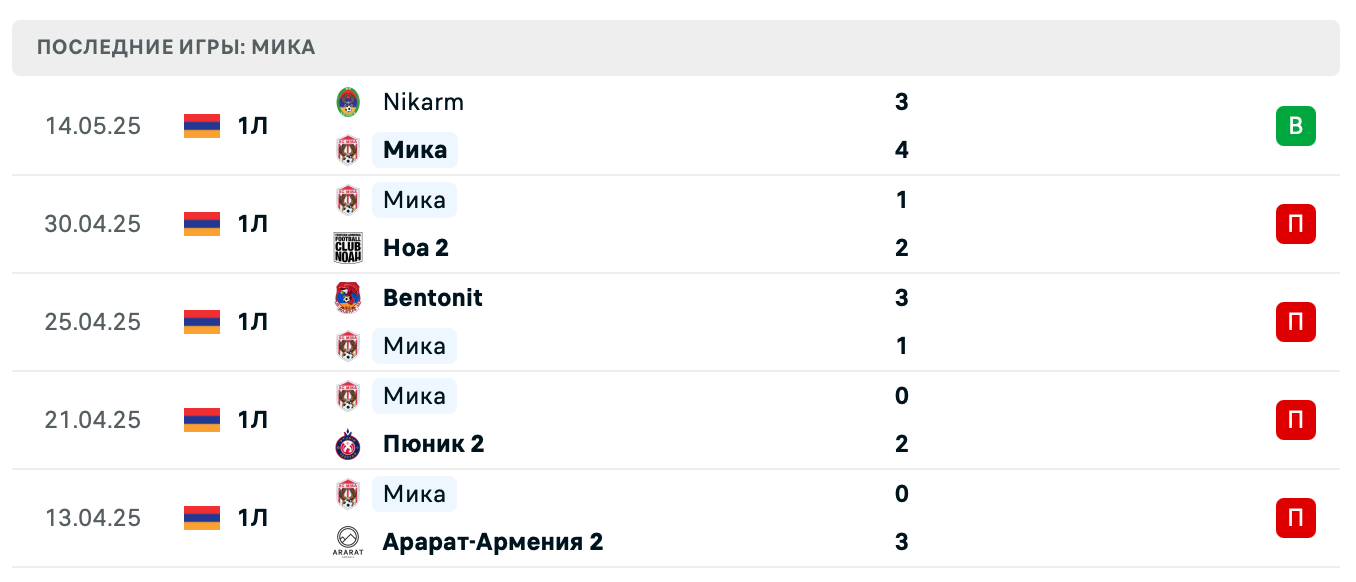Click the Ararat-Armenia 2 logo
The height and width of the screenshot is (582, 1356).
[x=347, y=542]
